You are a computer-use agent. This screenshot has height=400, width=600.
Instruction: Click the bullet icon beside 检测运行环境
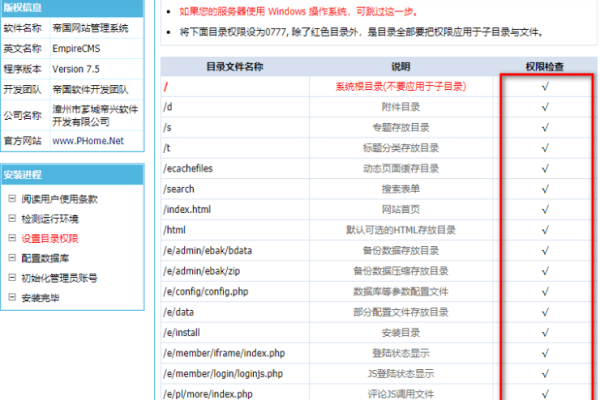click(x=12, y=218)
